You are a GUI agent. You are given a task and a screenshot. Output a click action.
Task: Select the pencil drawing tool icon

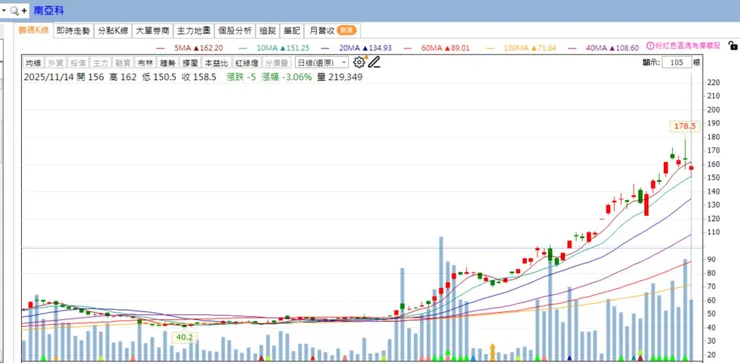374,62
